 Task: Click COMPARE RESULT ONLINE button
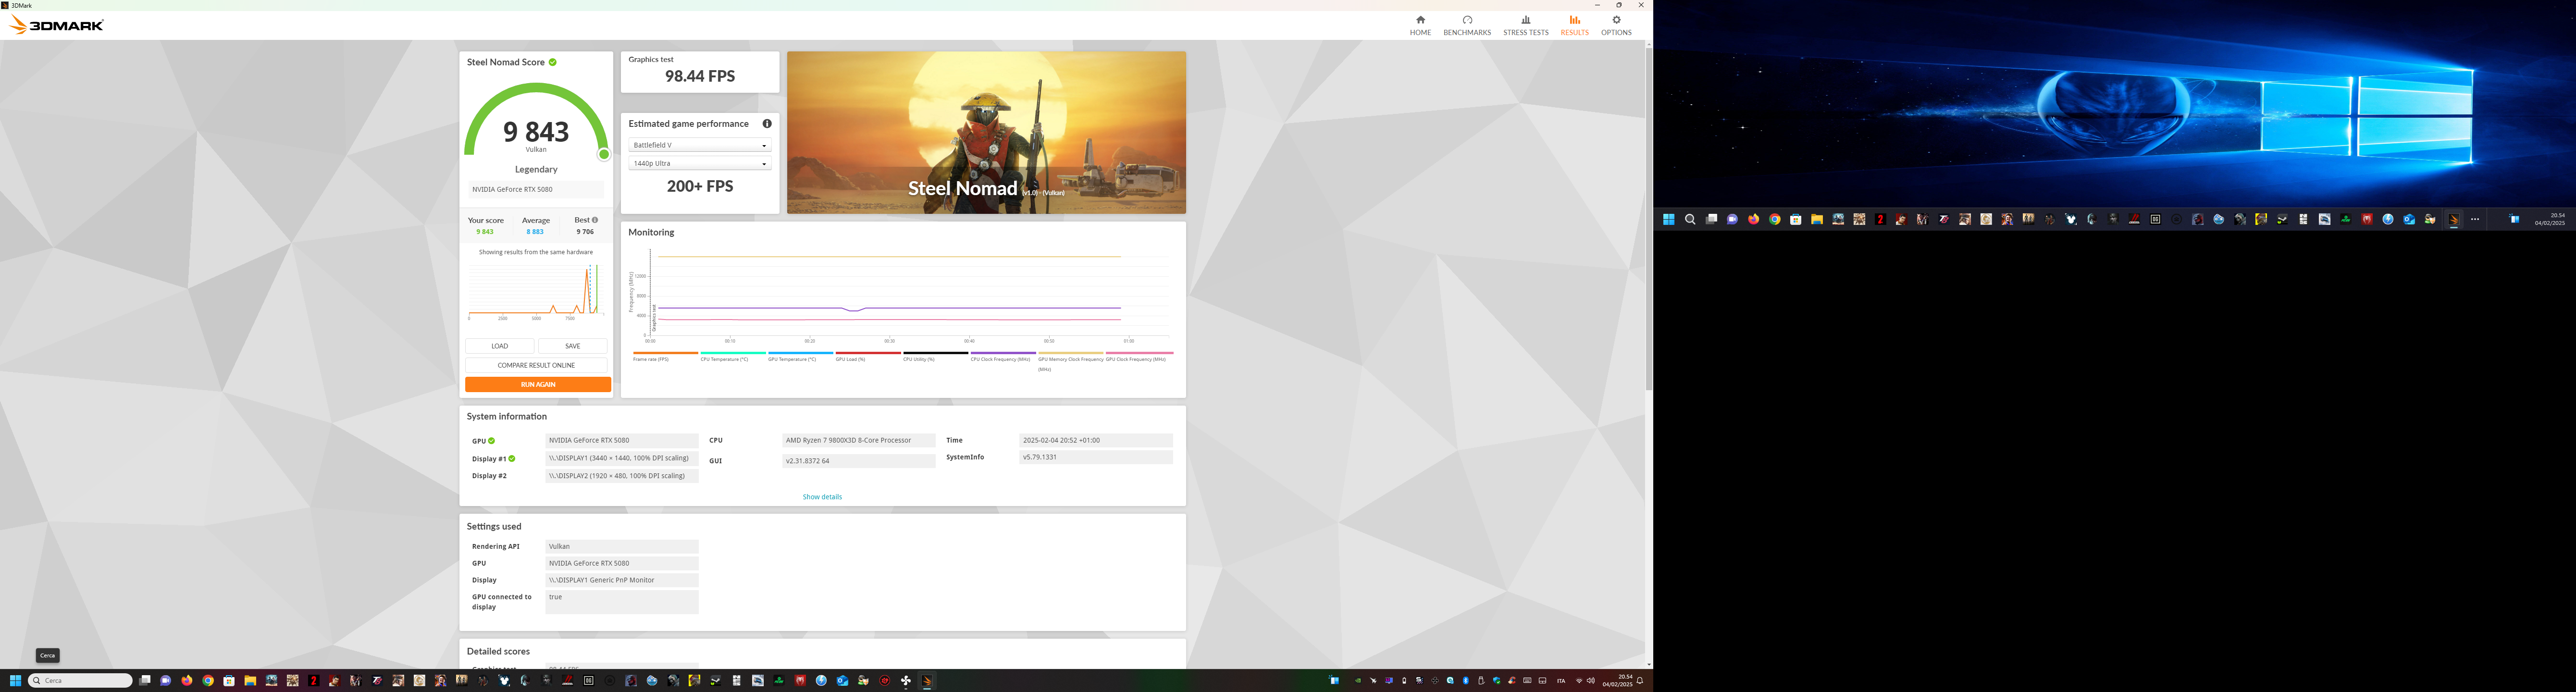537,365
